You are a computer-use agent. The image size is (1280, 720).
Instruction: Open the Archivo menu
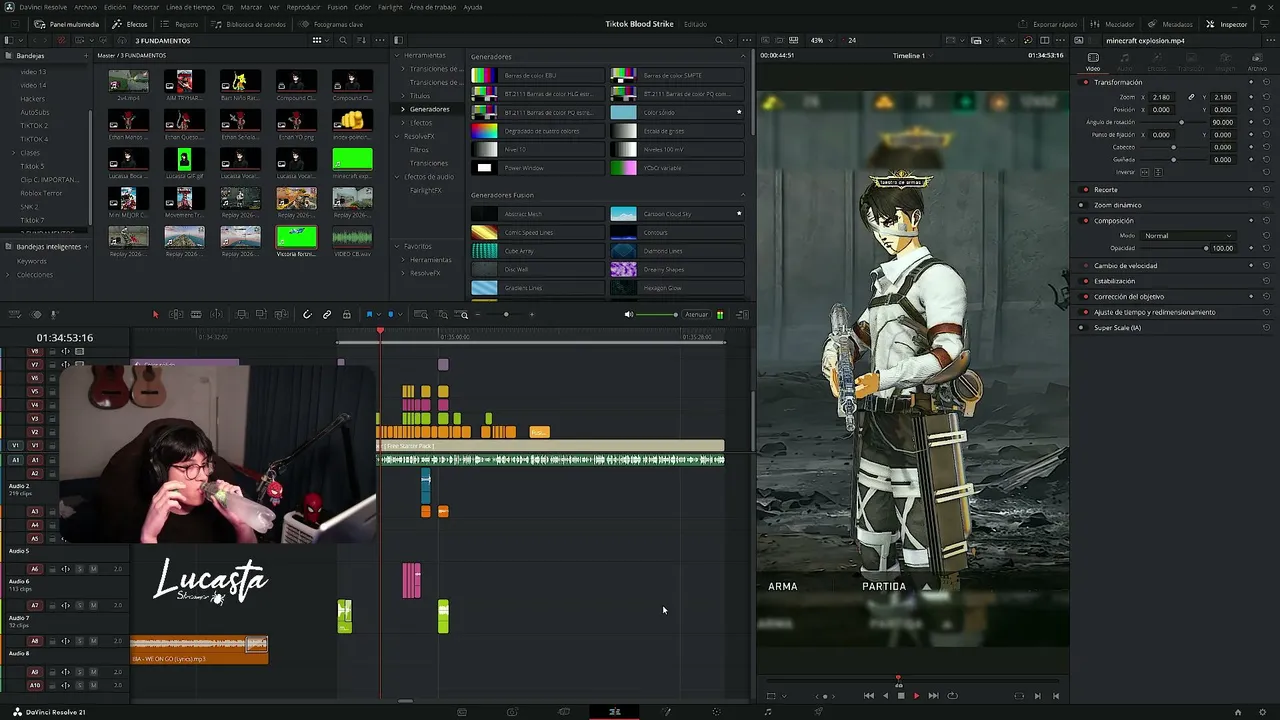pyautogui.click(x=85, y=7)
